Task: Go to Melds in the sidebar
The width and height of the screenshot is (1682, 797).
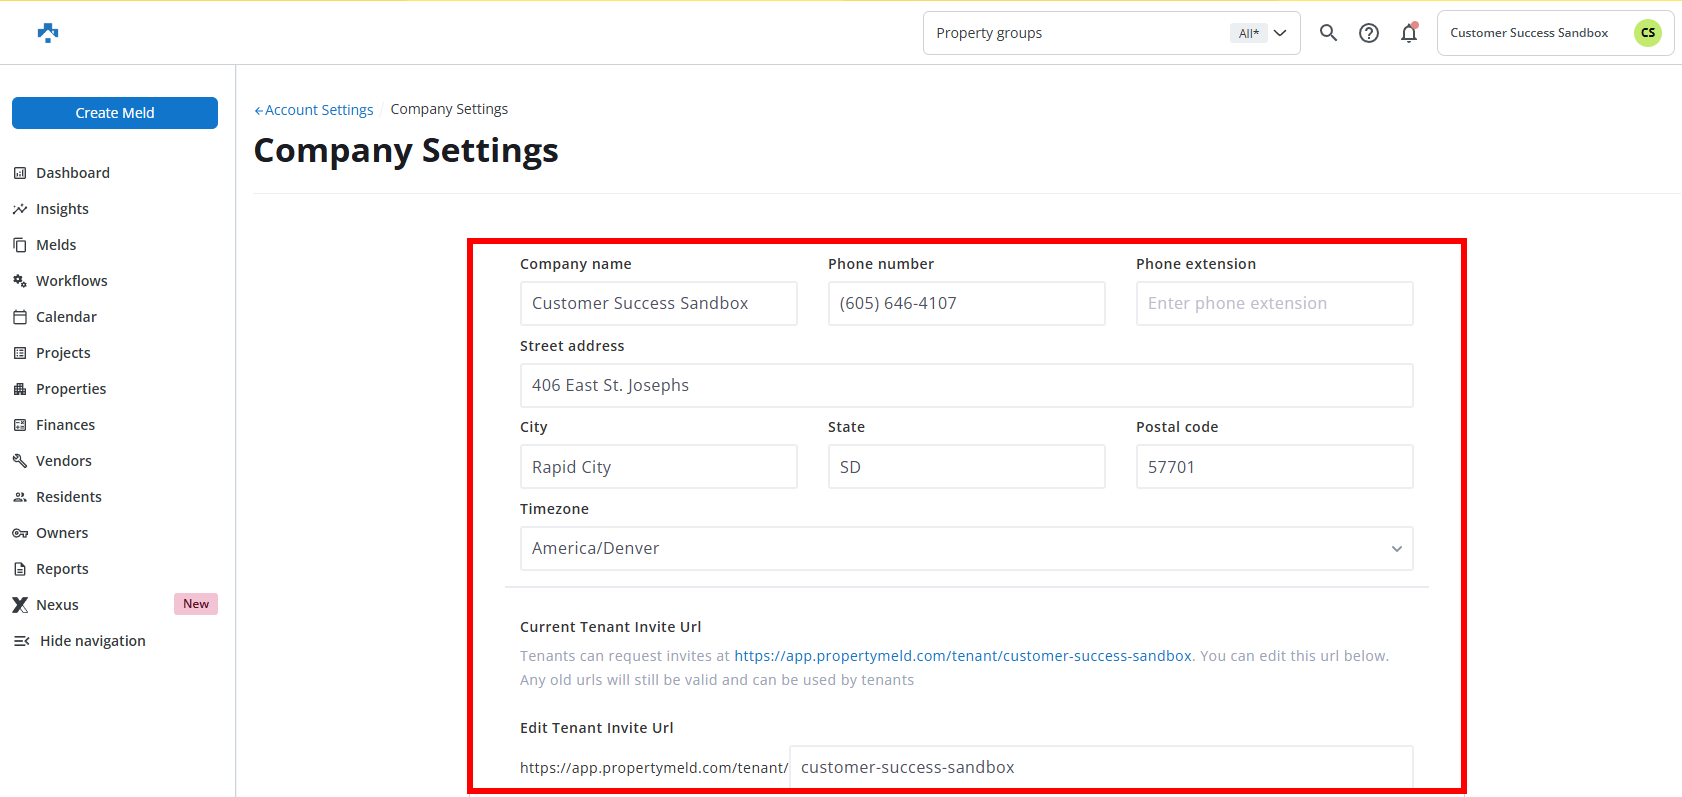Action: point(56,245)
